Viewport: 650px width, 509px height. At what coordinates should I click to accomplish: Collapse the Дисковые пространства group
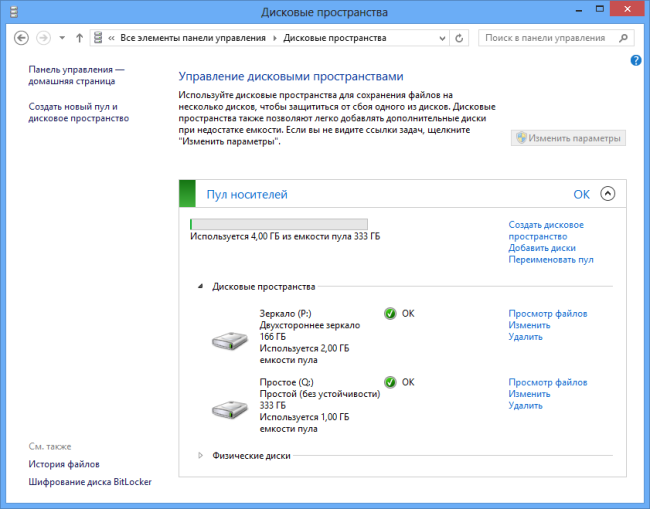coord(201,286)
